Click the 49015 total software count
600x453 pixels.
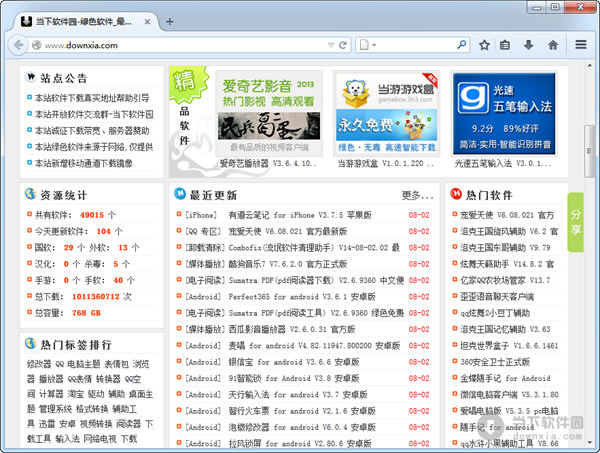[x=92, y=215]
